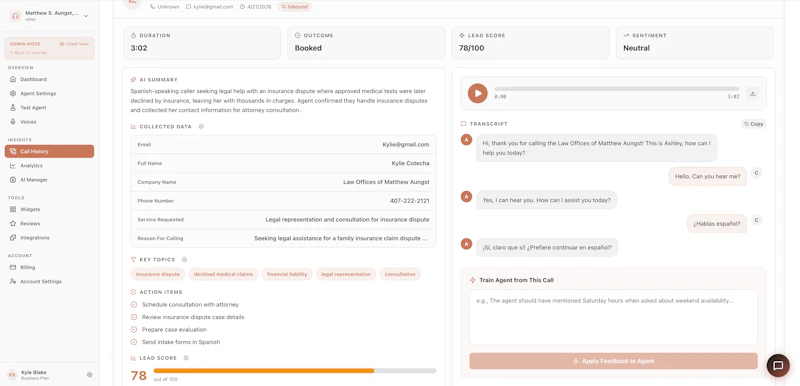Select the declined medical claims tag

(x=223, y=274)
